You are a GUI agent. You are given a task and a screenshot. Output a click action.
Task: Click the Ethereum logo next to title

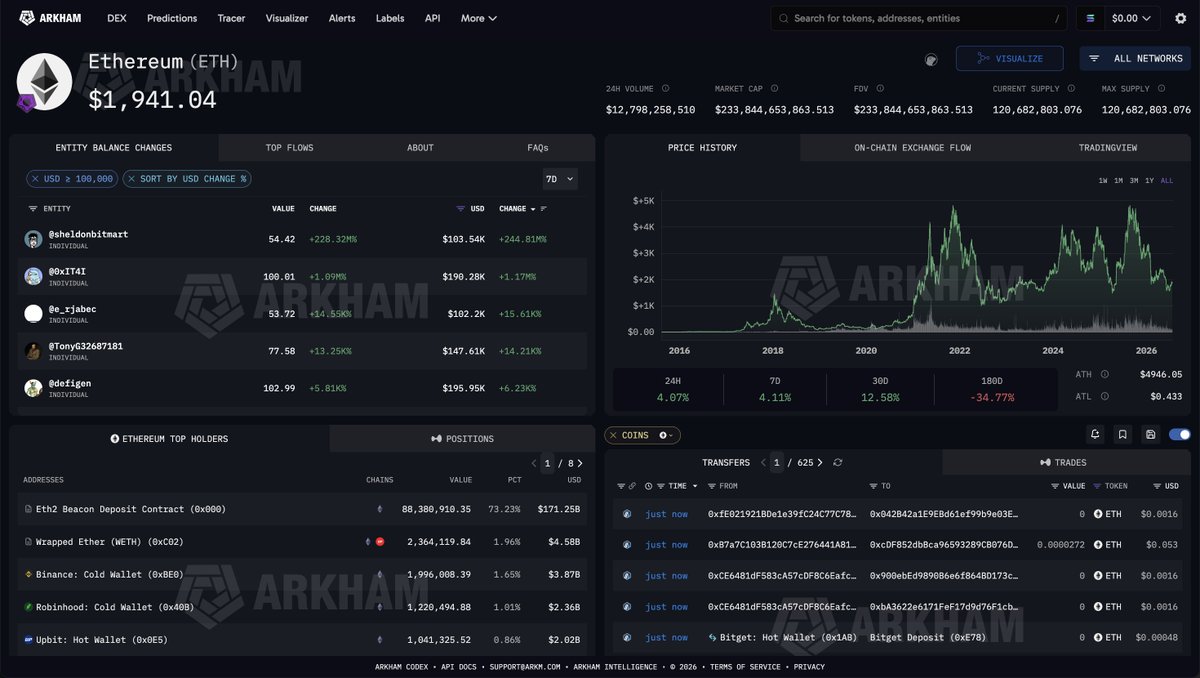[44, 82]
